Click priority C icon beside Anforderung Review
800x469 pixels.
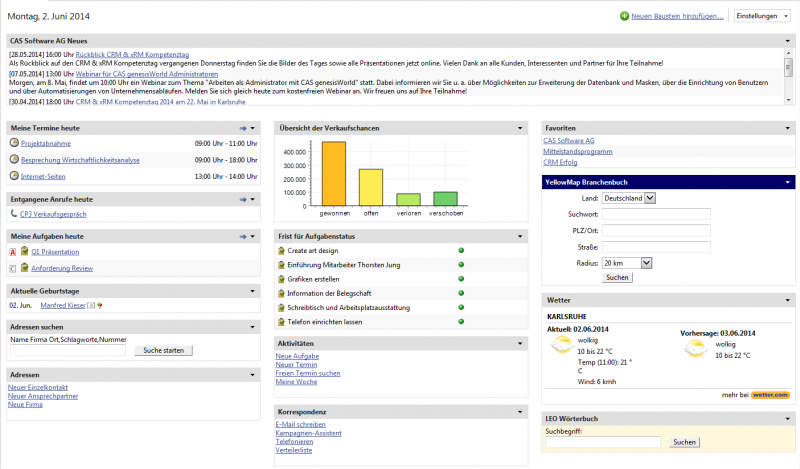point(13,268)
